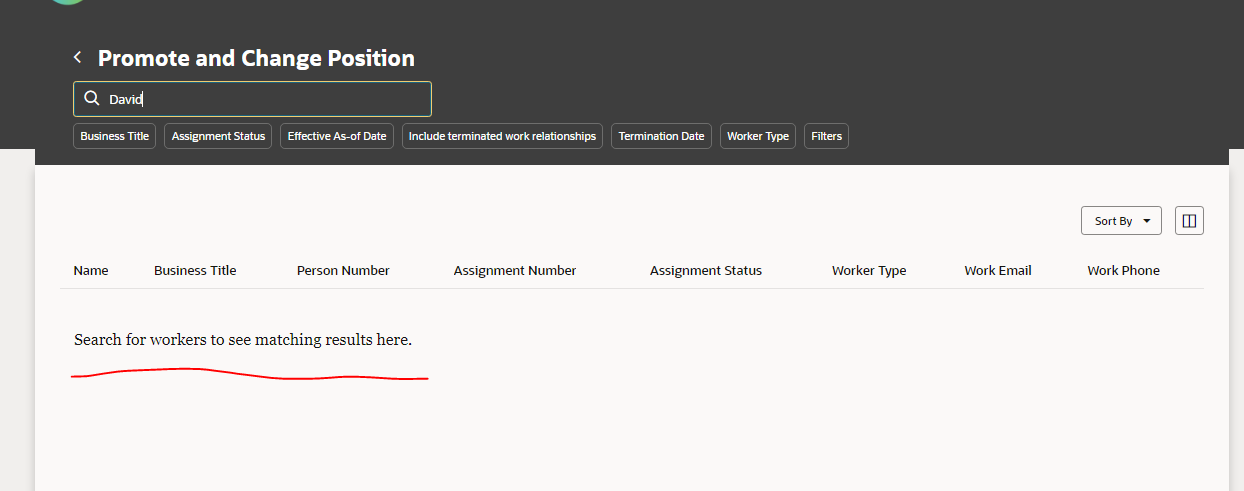
Task: Click the Assignment Status column header
Action: coord(706,271)
